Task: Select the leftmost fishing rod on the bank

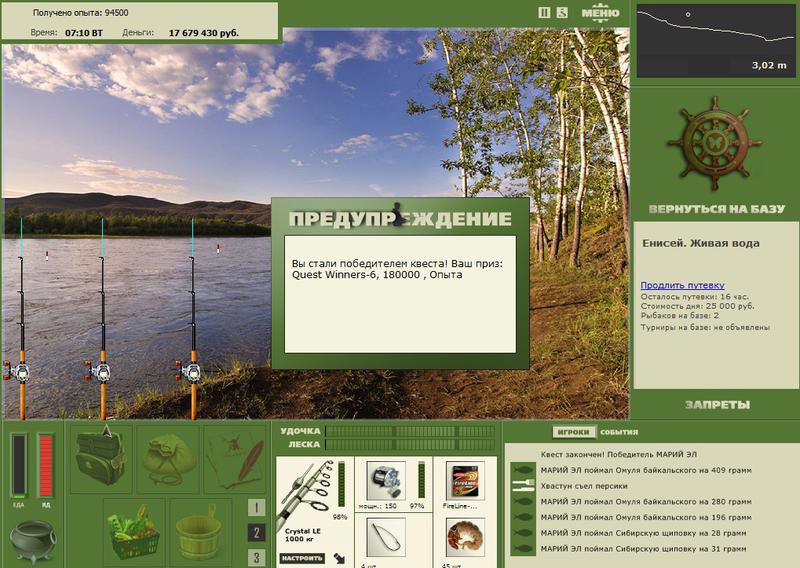Action: coord(21,319)
